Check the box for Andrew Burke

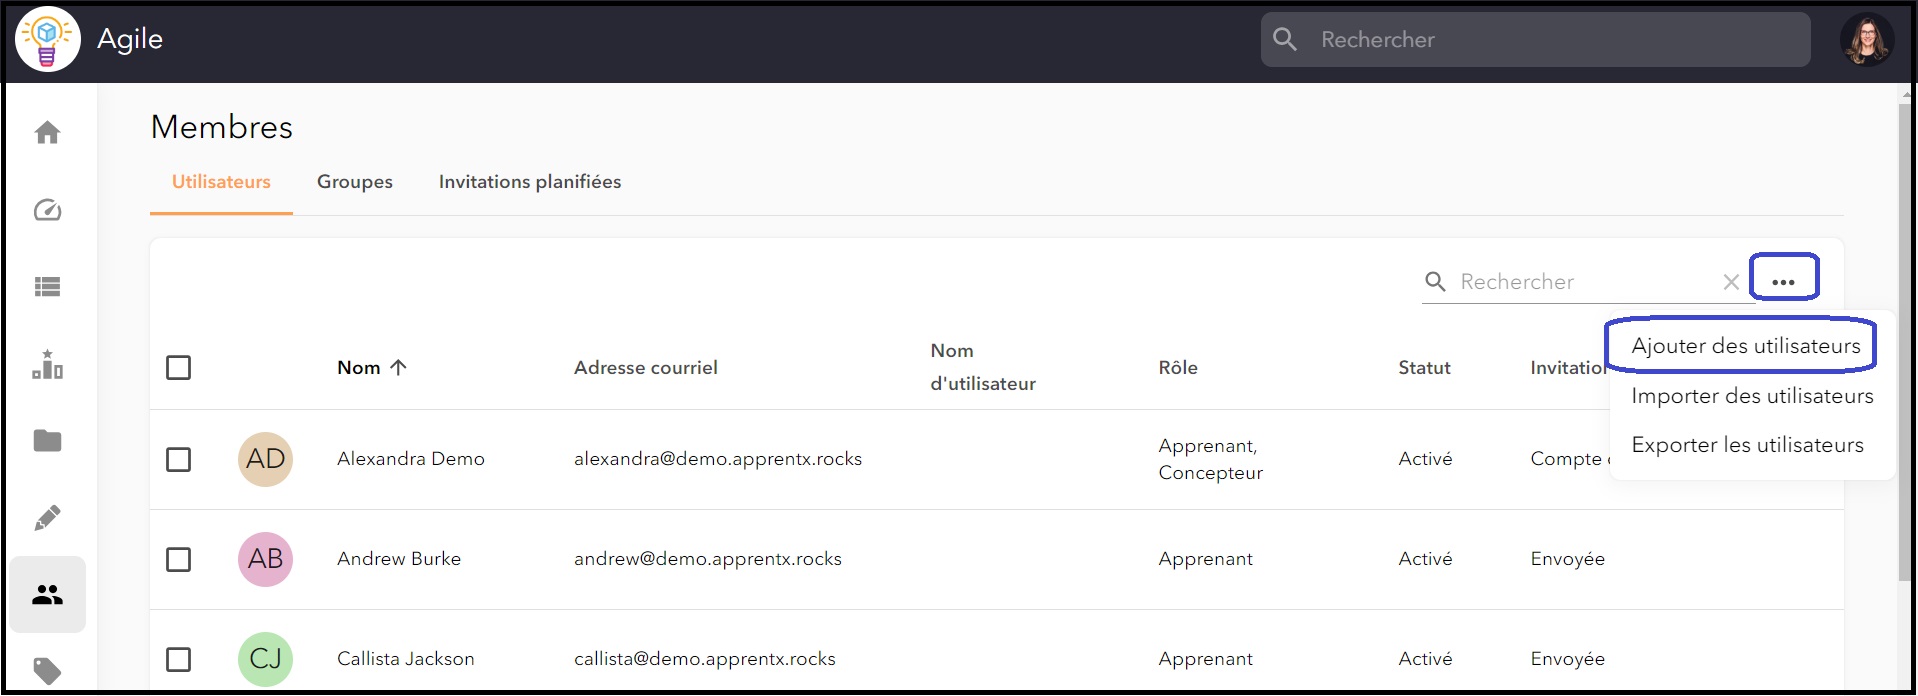click(178, 559)
